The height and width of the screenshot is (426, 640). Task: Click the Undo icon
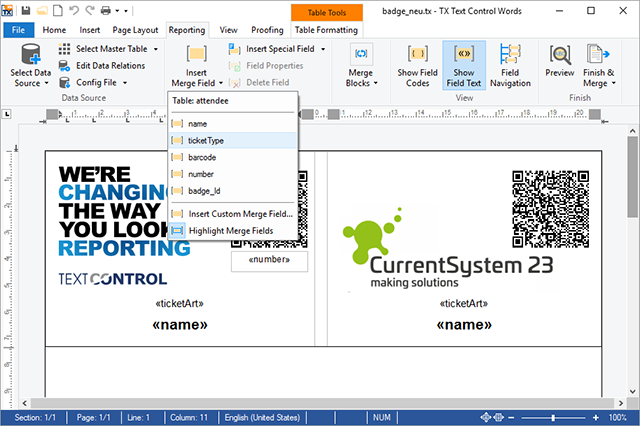point(74,10)
